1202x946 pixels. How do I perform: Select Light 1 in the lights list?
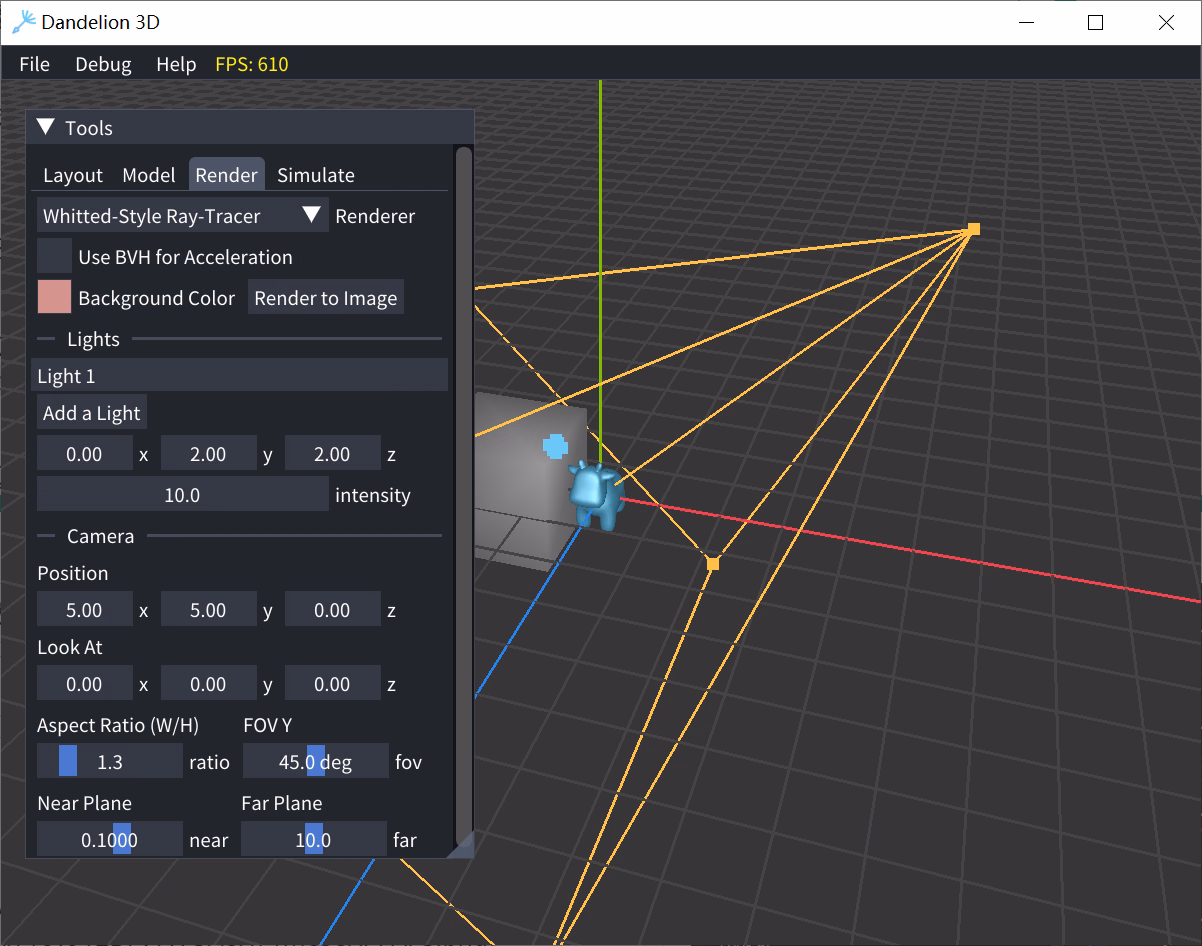click(x=239, y=376)
